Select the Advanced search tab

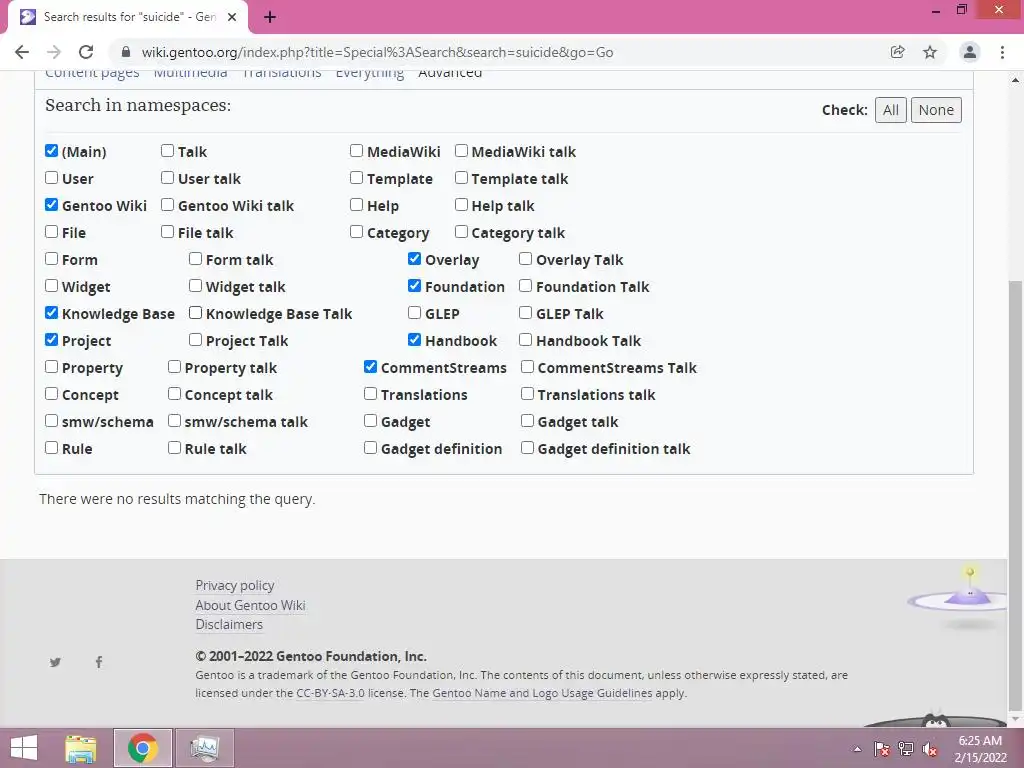pyautogui.click(x=450, y=74)
